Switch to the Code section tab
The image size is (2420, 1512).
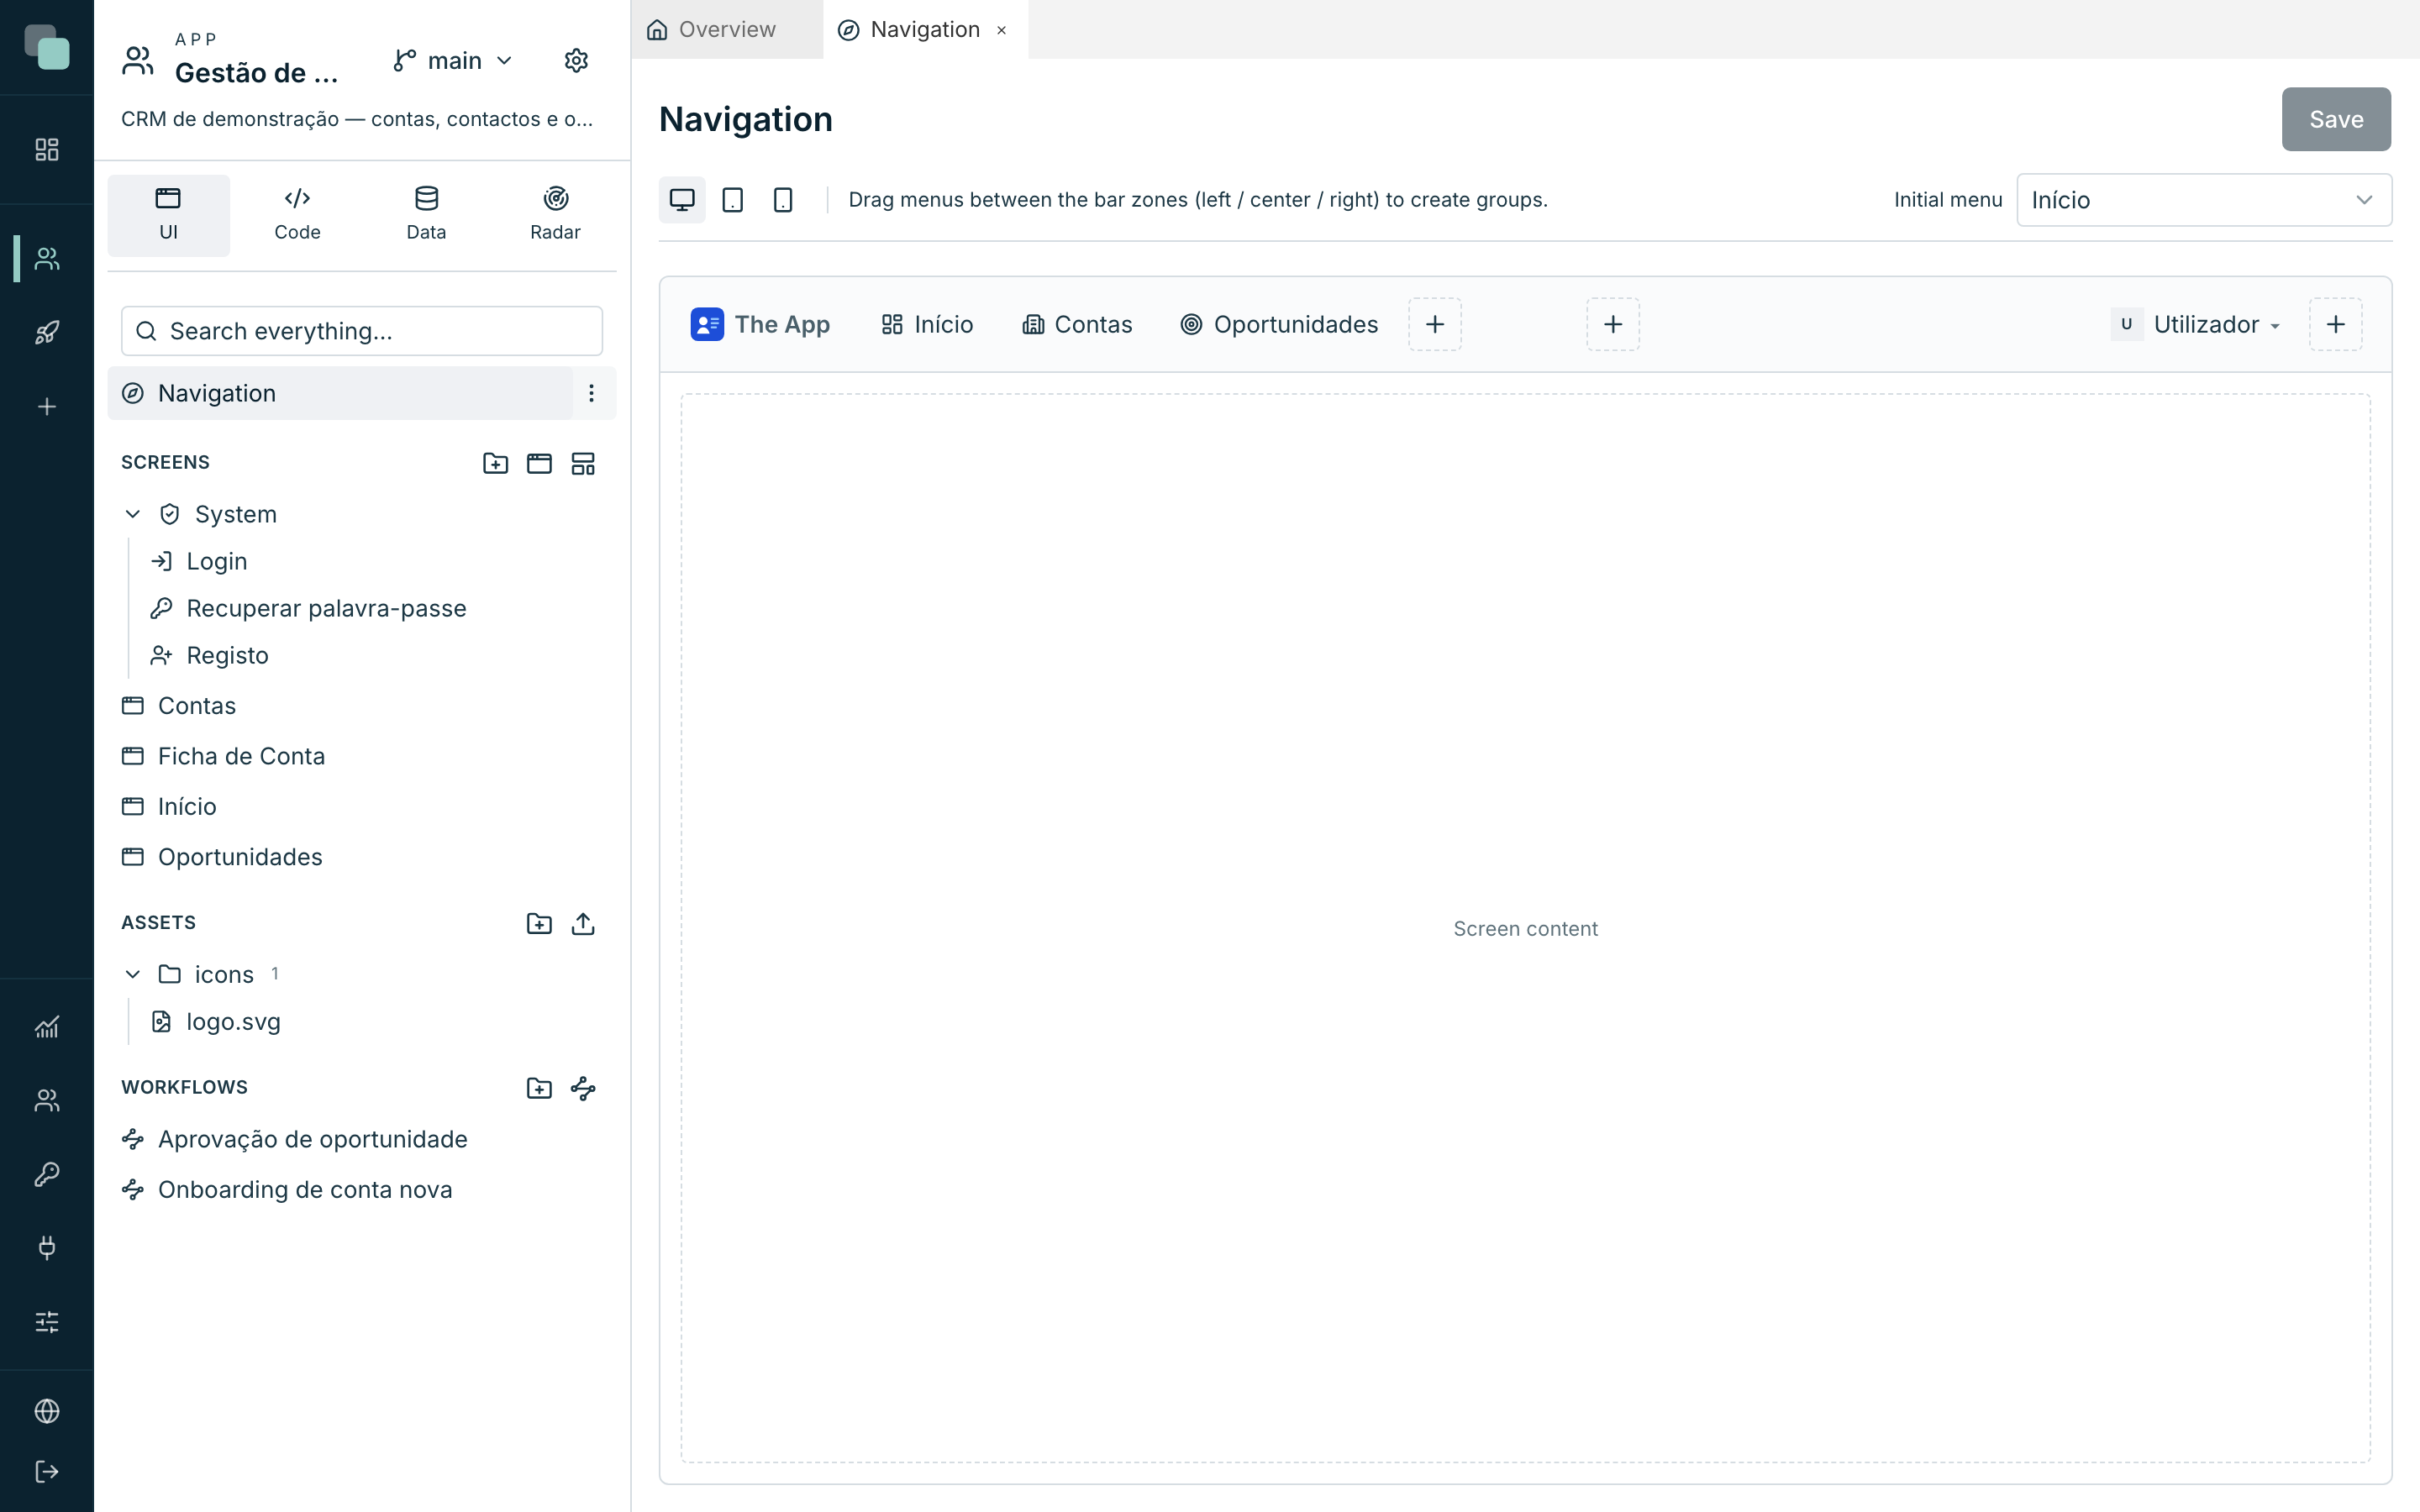[297, 215]
